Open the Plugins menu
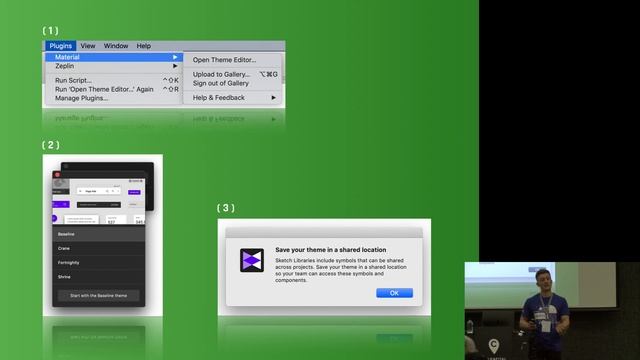Screen dimensions: 640x360 60,46
